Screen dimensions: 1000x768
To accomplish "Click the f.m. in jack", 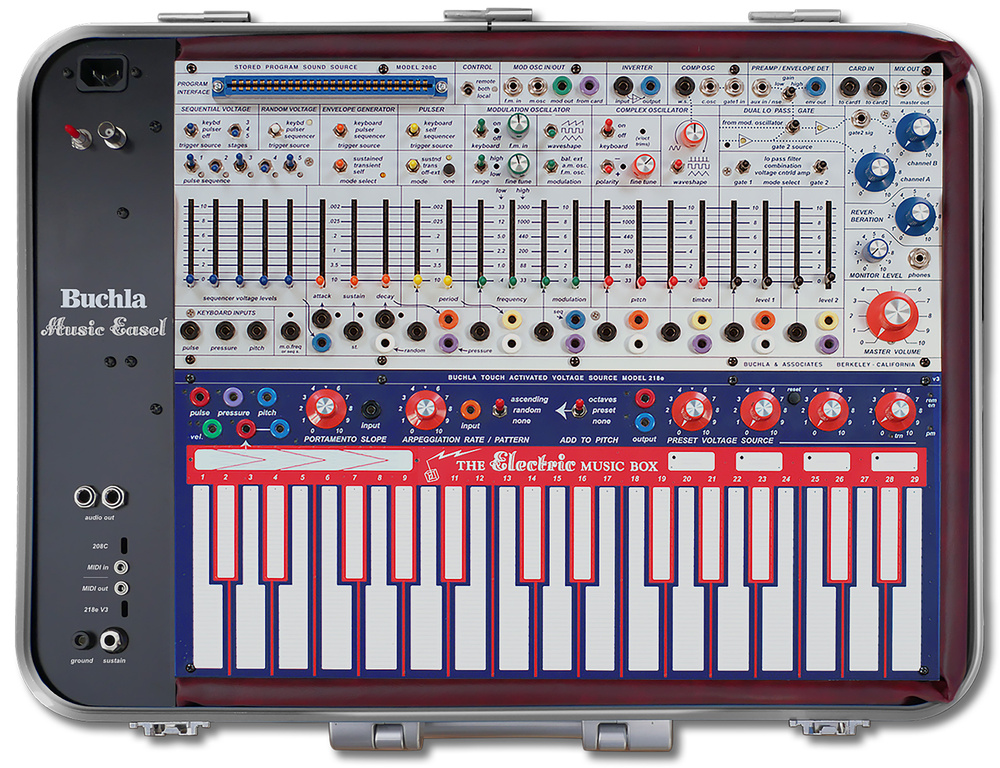I will 513,86.
